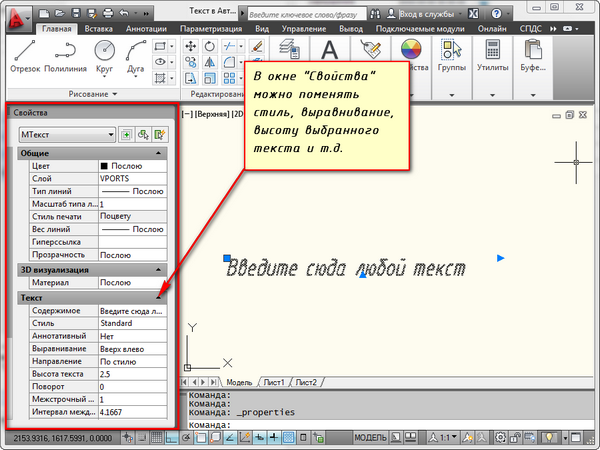Open the МТекст object type dropdown

67,135
